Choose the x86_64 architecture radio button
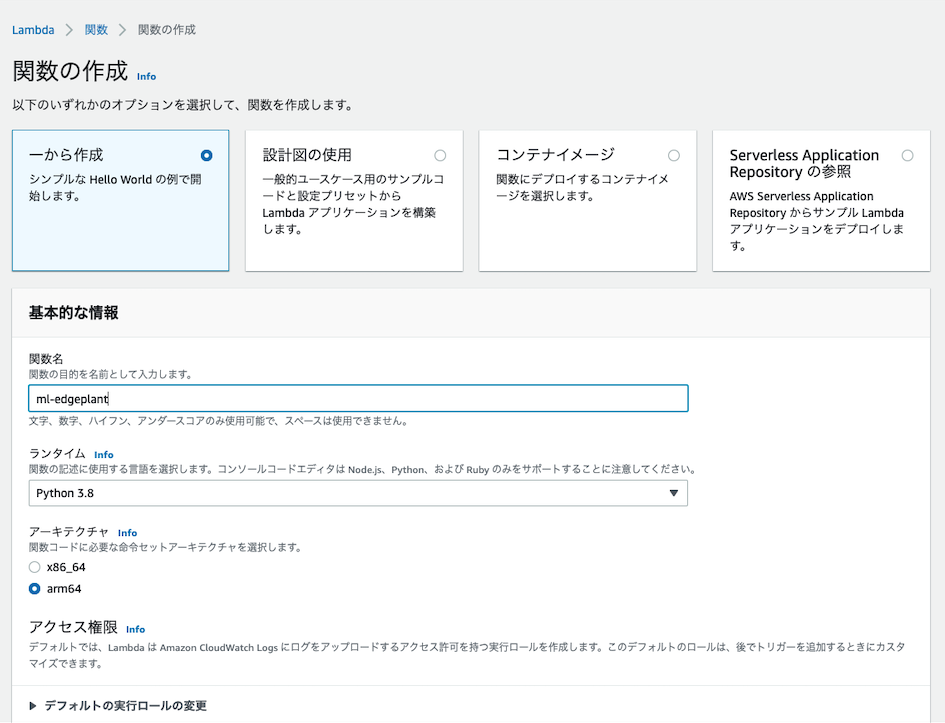The height and width of the screenshot is (723, 945). [34, 567]
